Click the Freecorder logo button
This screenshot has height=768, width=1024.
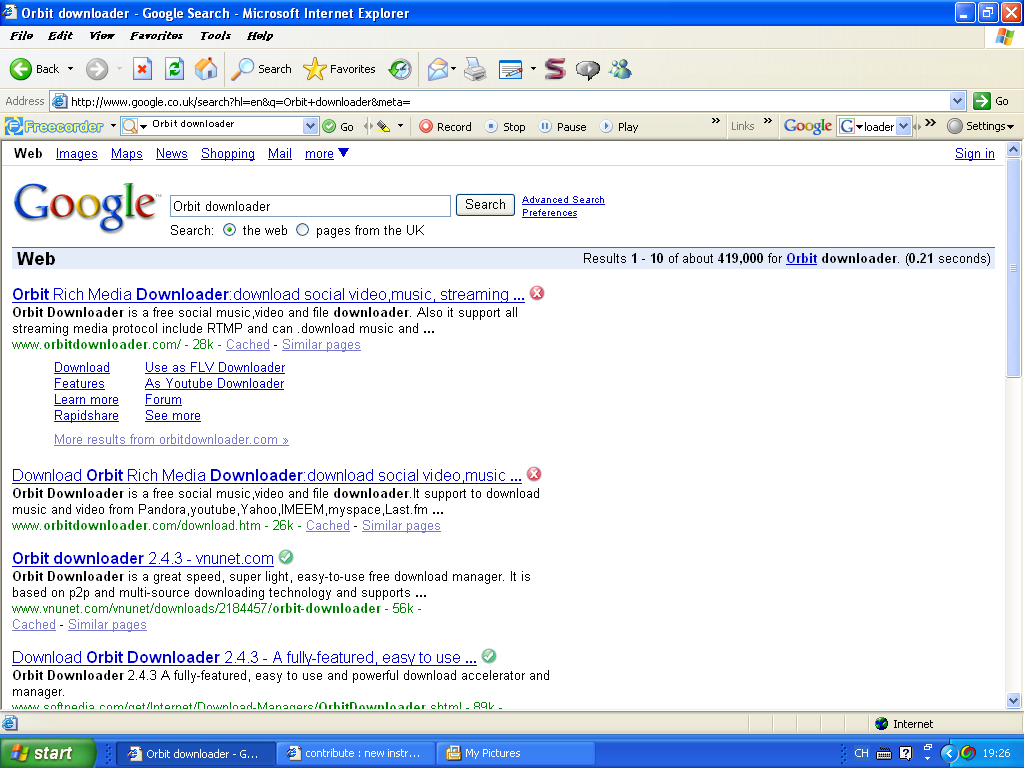point(54,126)
